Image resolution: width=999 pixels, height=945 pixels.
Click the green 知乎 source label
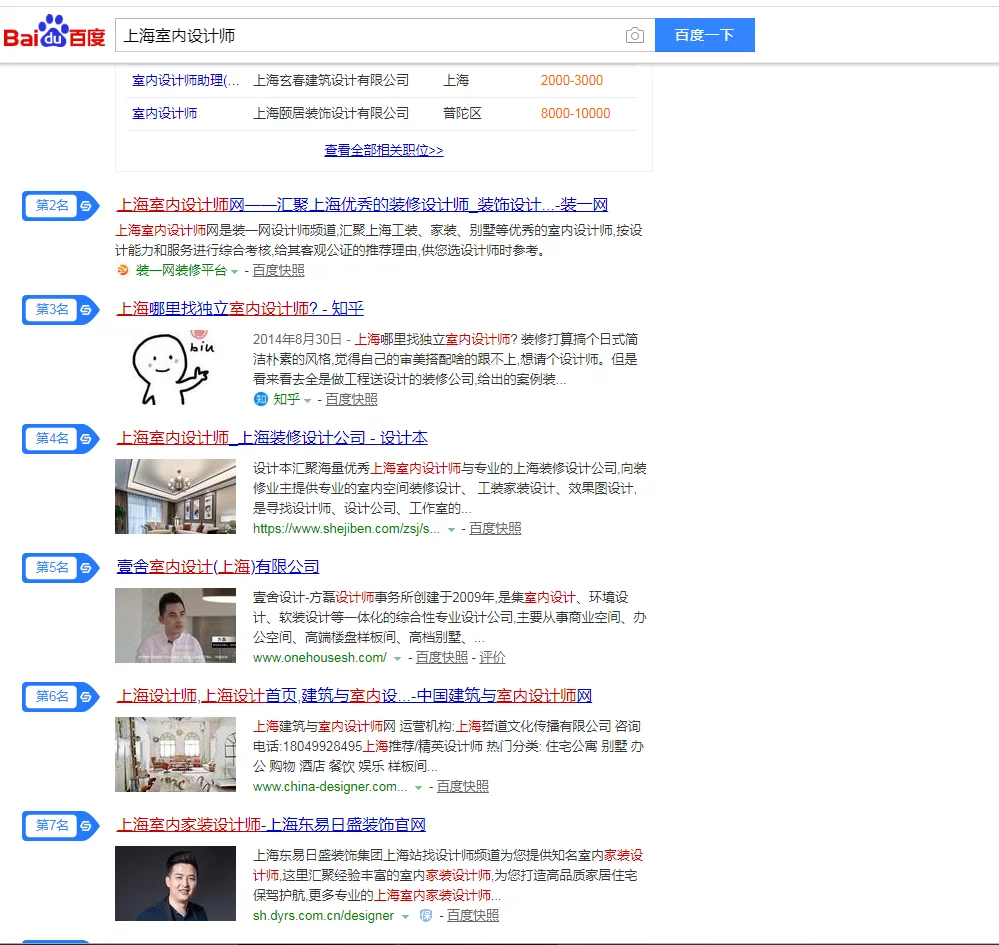tap(287, 399)
